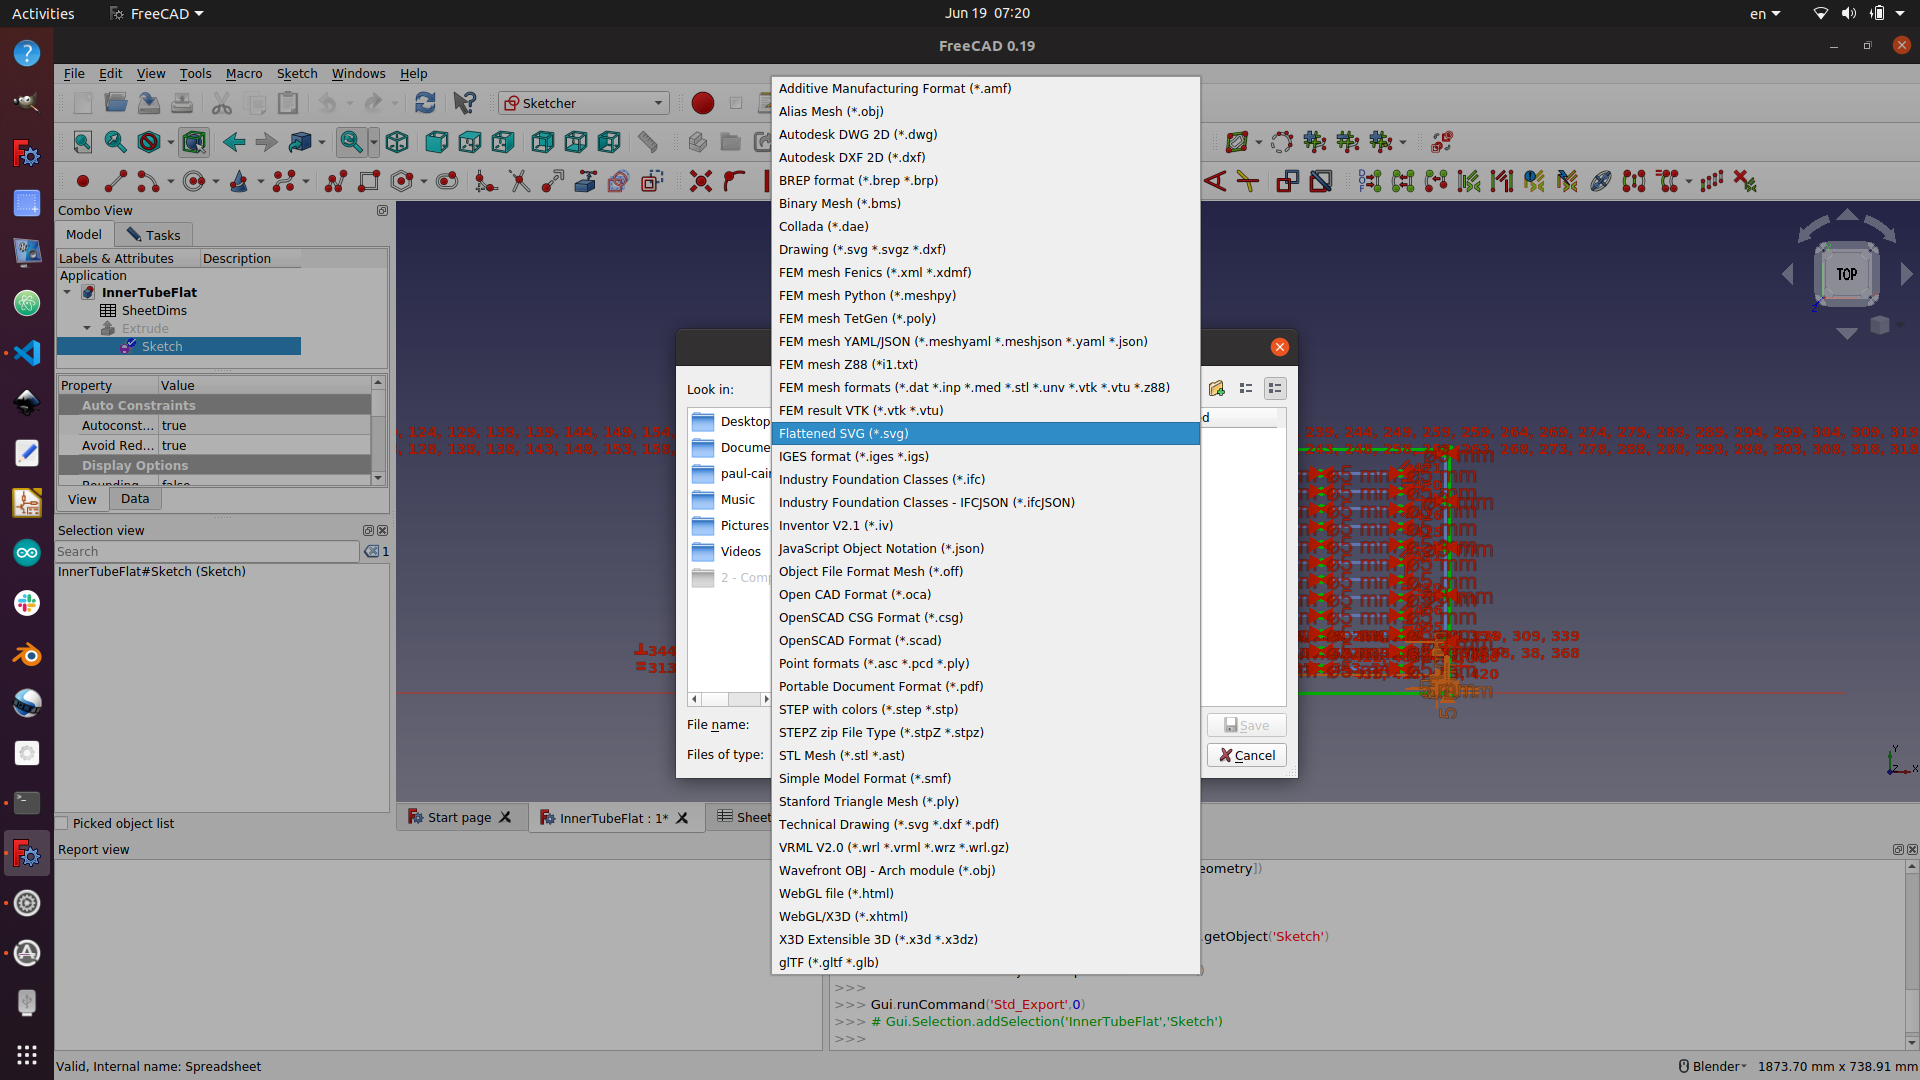Collapse the InnerTubeFlat tree node
The image size is (1920, 1080).
click(67, 292)
